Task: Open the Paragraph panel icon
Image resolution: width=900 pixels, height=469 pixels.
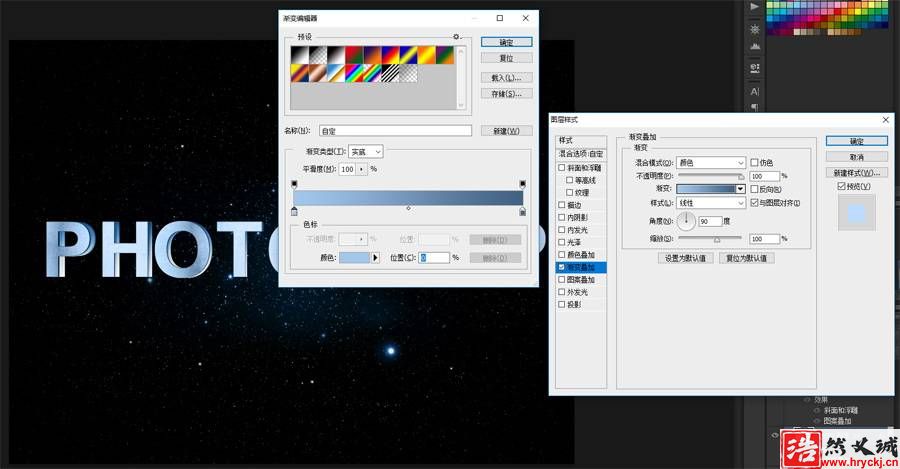Action: pos(754,107)
